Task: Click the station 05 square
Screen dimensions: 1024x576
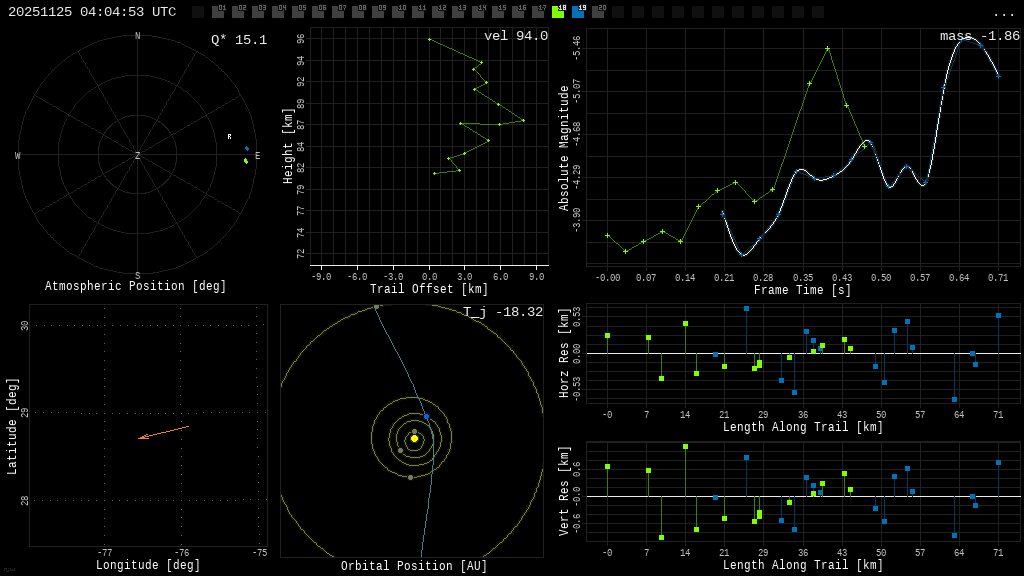Action: click(x=298, y=12)
